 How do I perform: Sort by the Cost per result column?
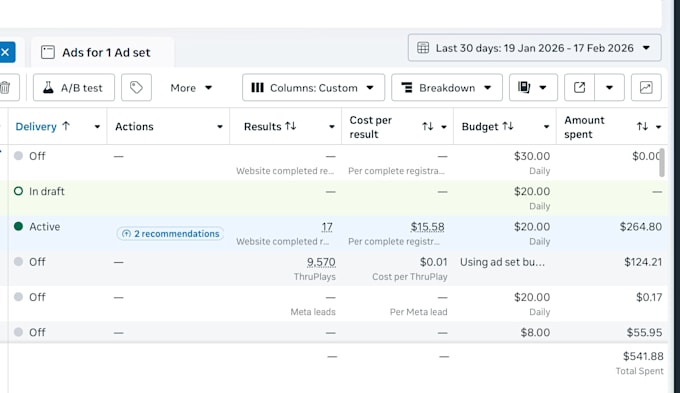[428, 127]
